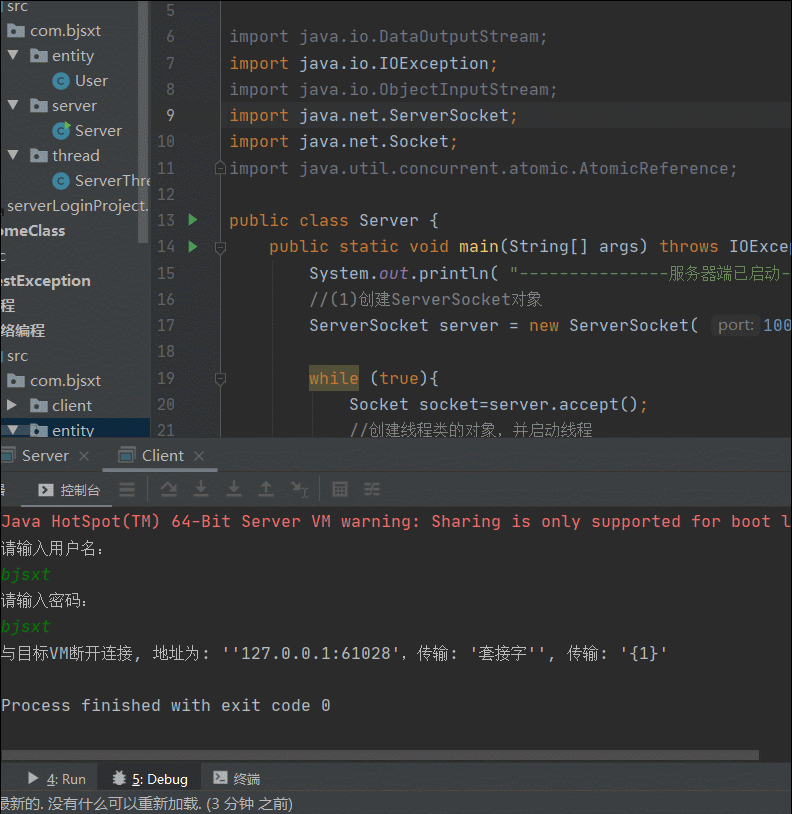Screen dimensions: 792x814
Task: Open the 4: Run tool window
Action: (56, 779)
